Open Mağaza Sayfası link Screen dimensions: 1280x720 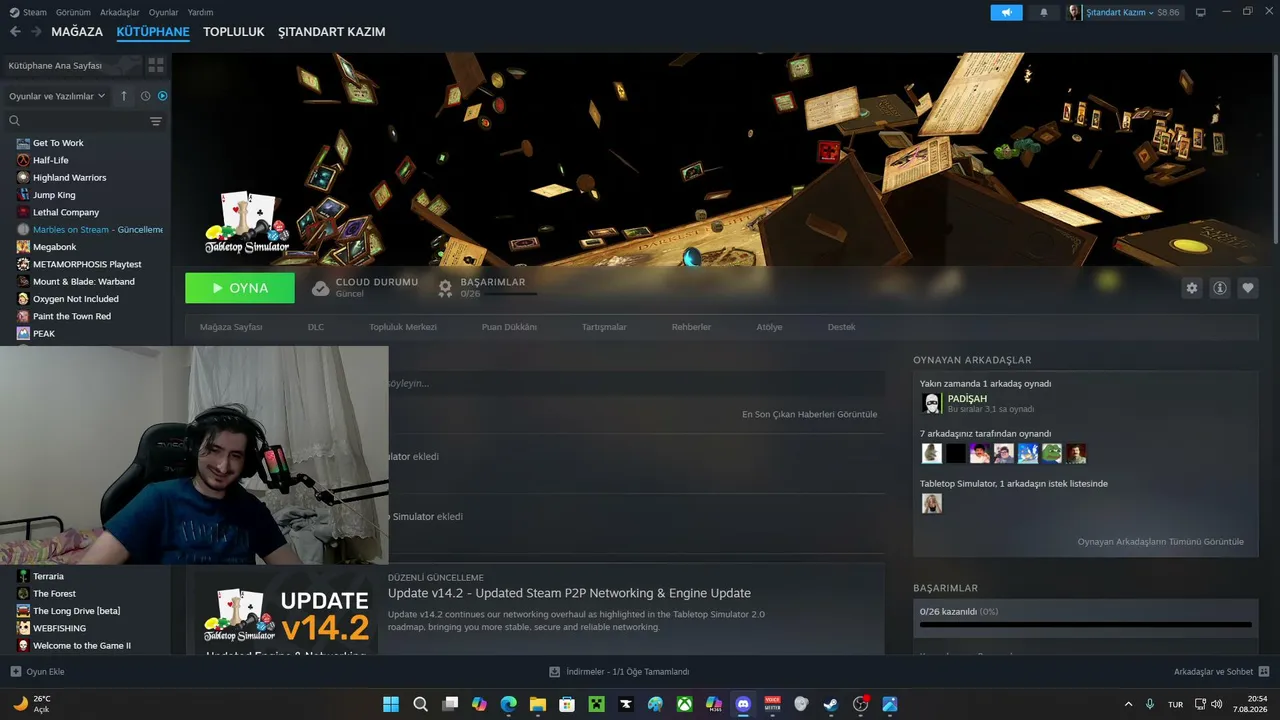click(x=231, y=327)
